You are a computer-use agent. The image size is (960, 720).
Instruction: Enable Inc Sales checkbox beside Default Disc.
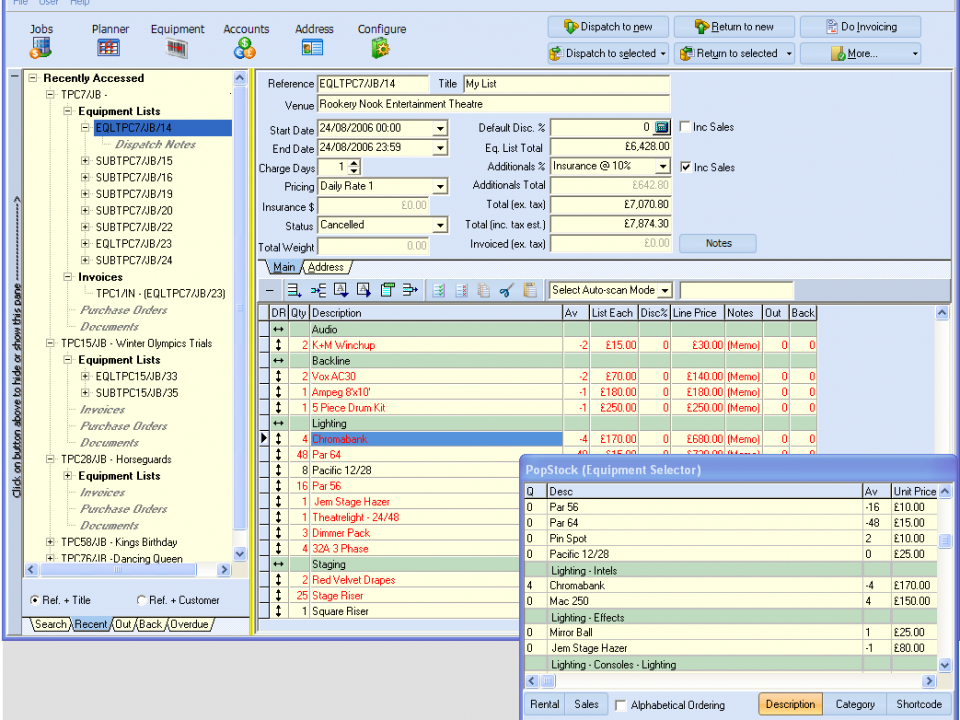click(685, 127)
